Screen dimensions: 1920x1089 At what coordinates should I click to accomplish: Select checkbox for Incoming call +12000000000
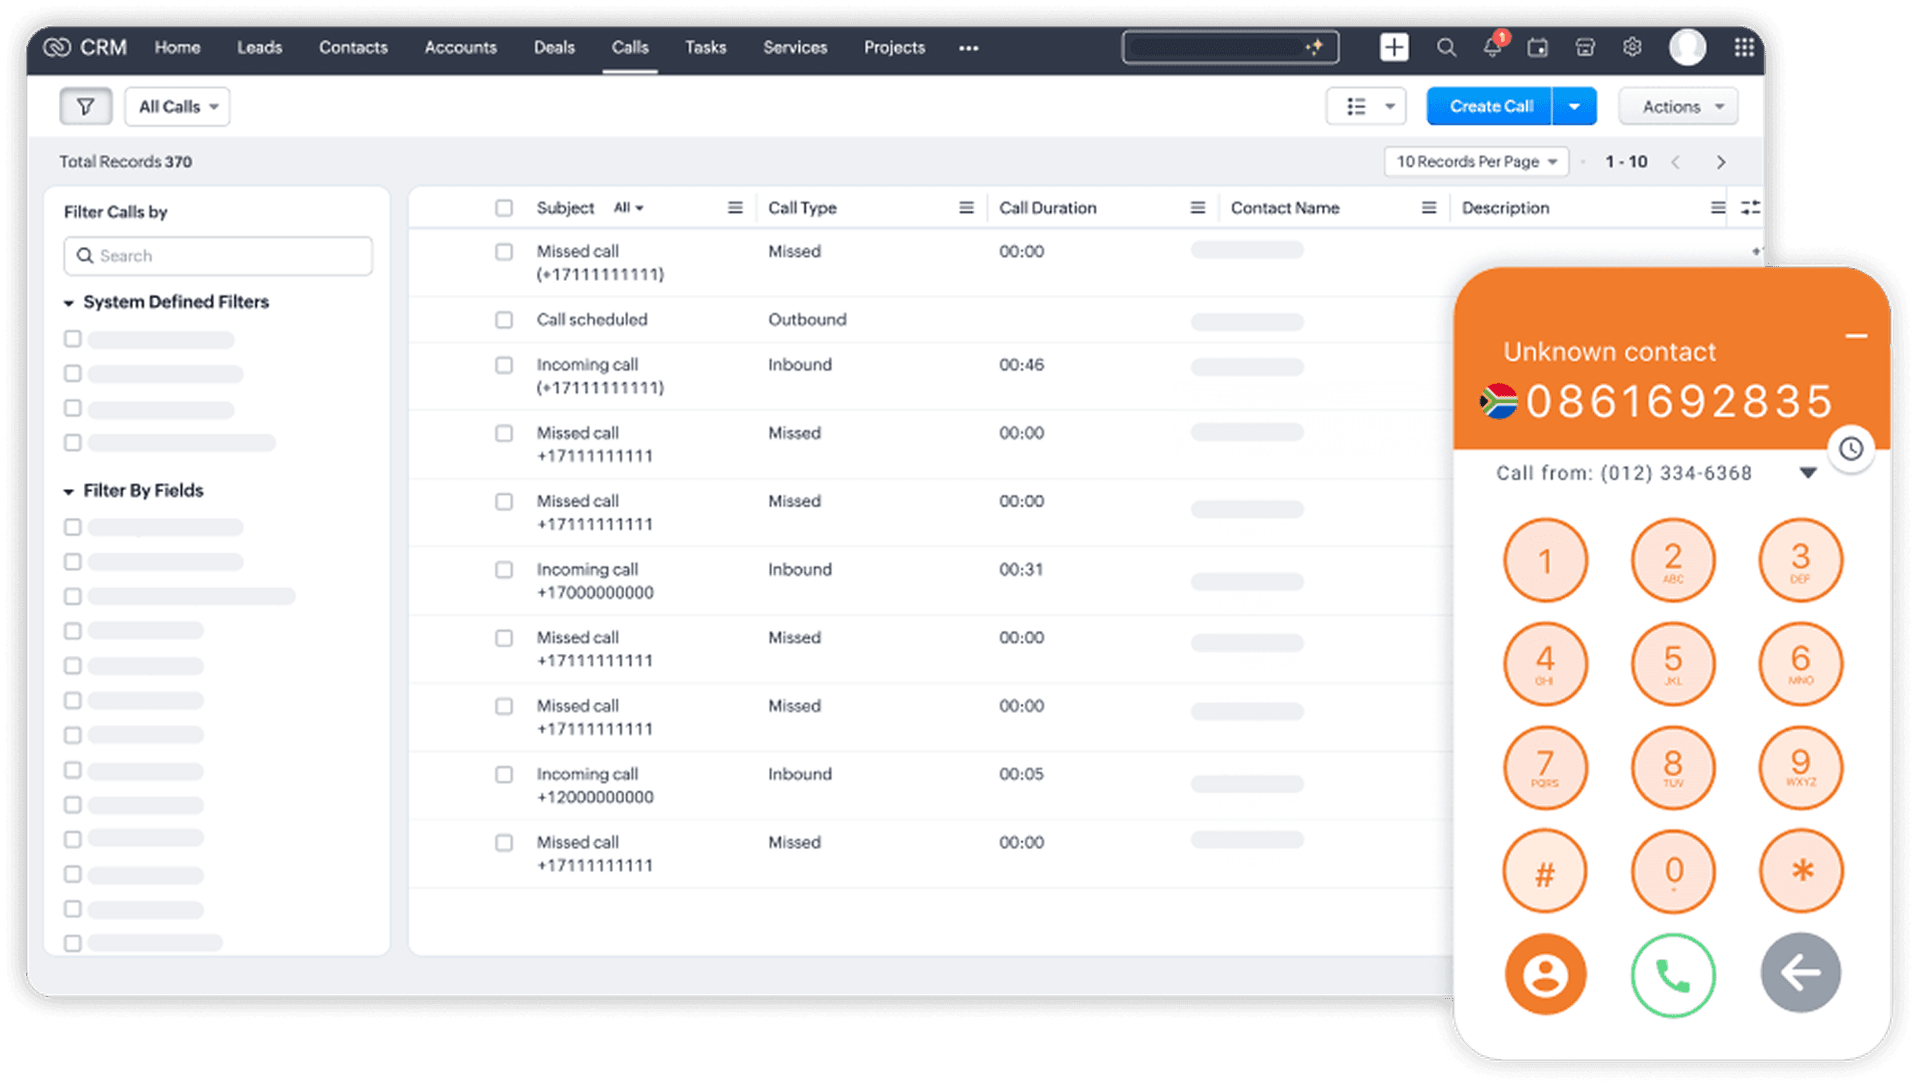[504, 775]
